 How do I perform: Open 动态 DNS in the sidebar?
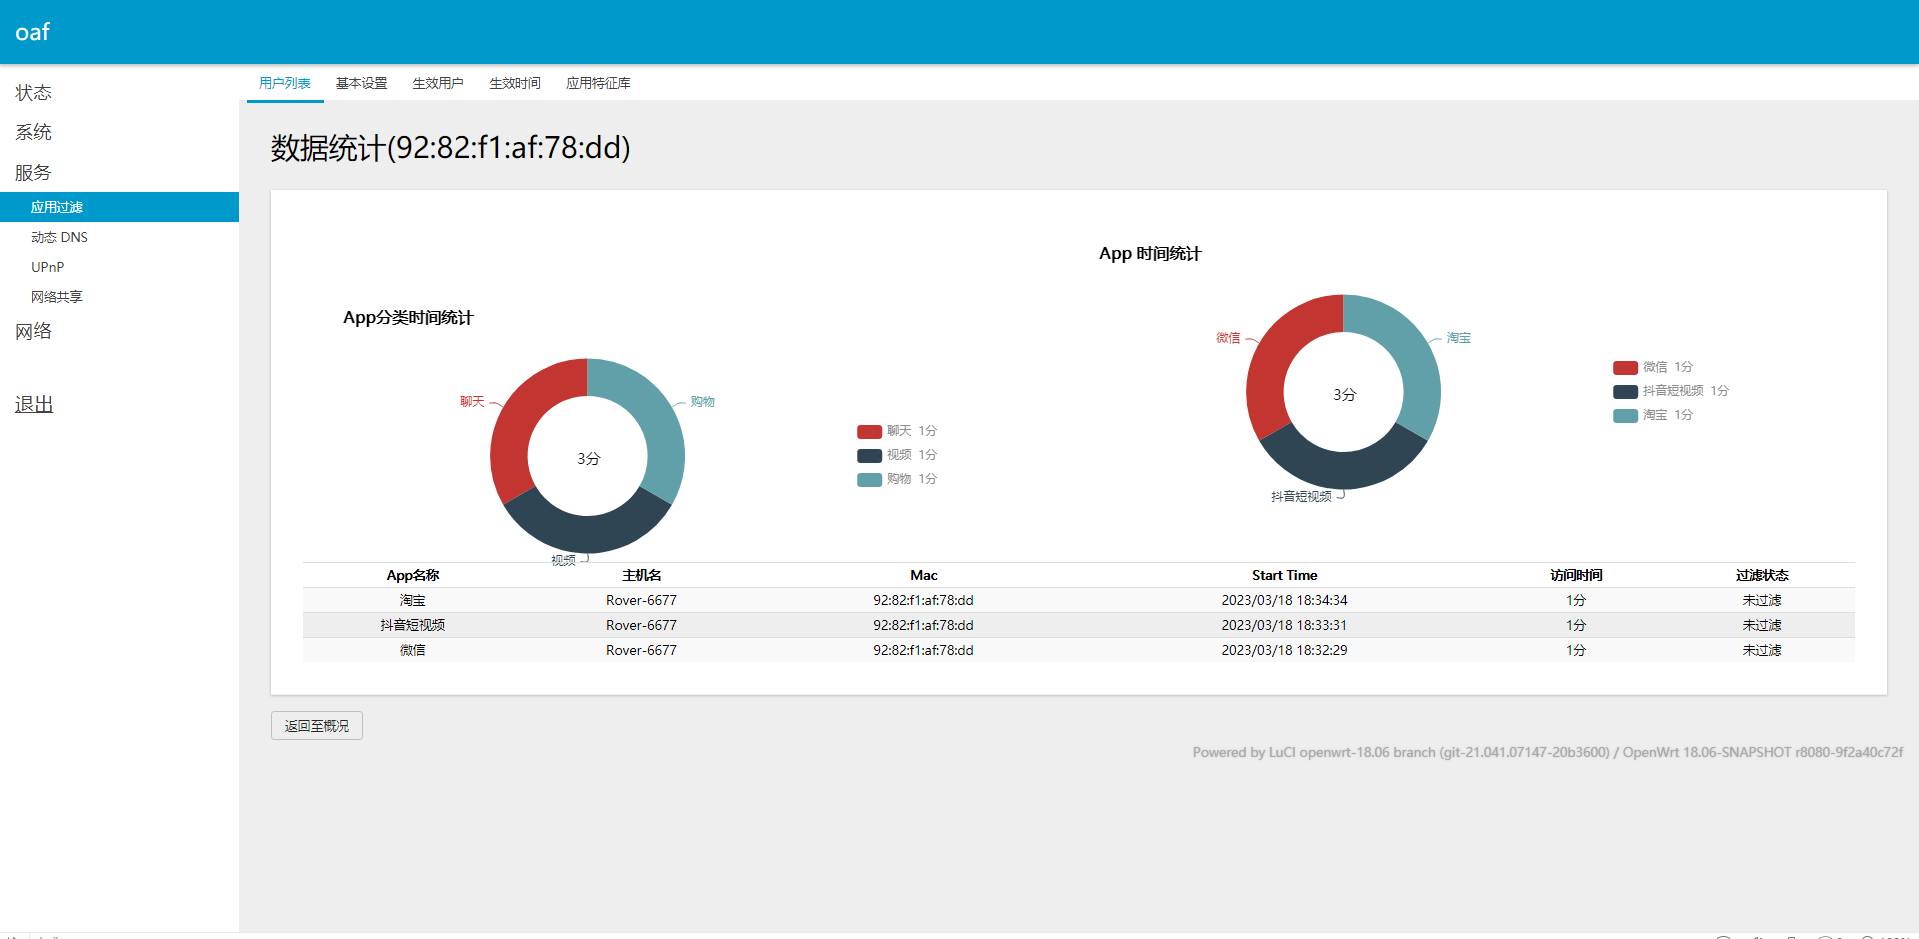(x=59, y=237)
